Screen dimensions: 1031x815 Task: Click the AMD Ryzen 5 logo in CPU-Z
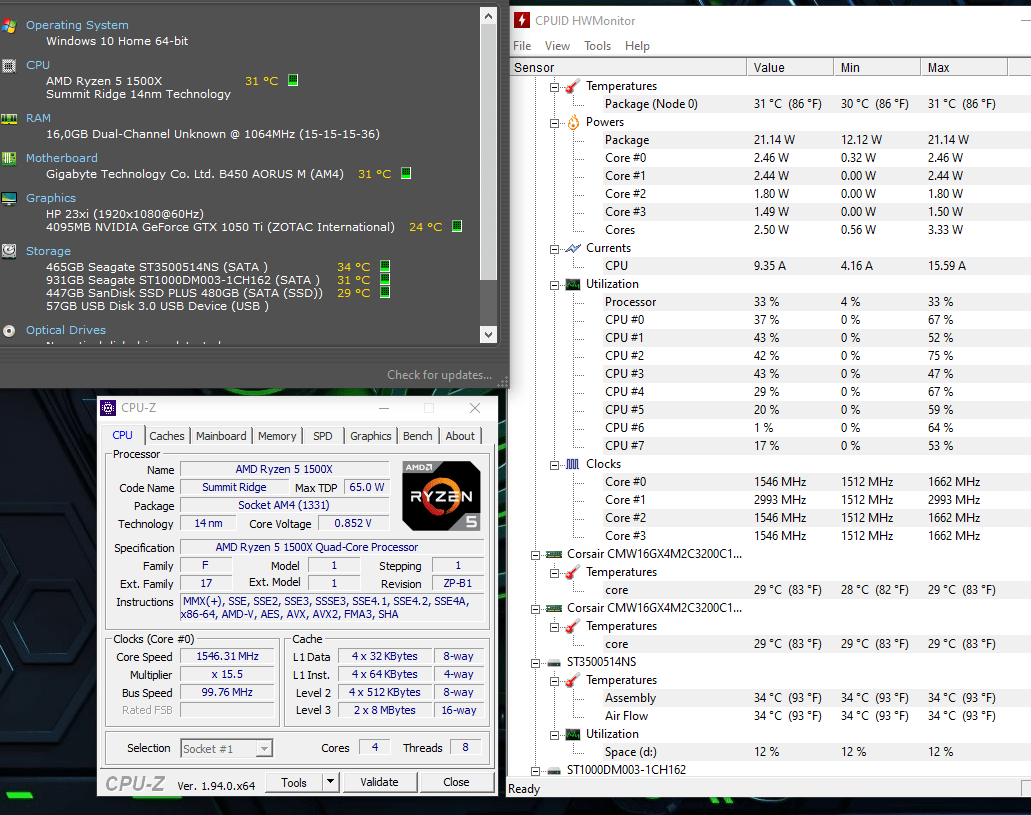tap(441, 496)
